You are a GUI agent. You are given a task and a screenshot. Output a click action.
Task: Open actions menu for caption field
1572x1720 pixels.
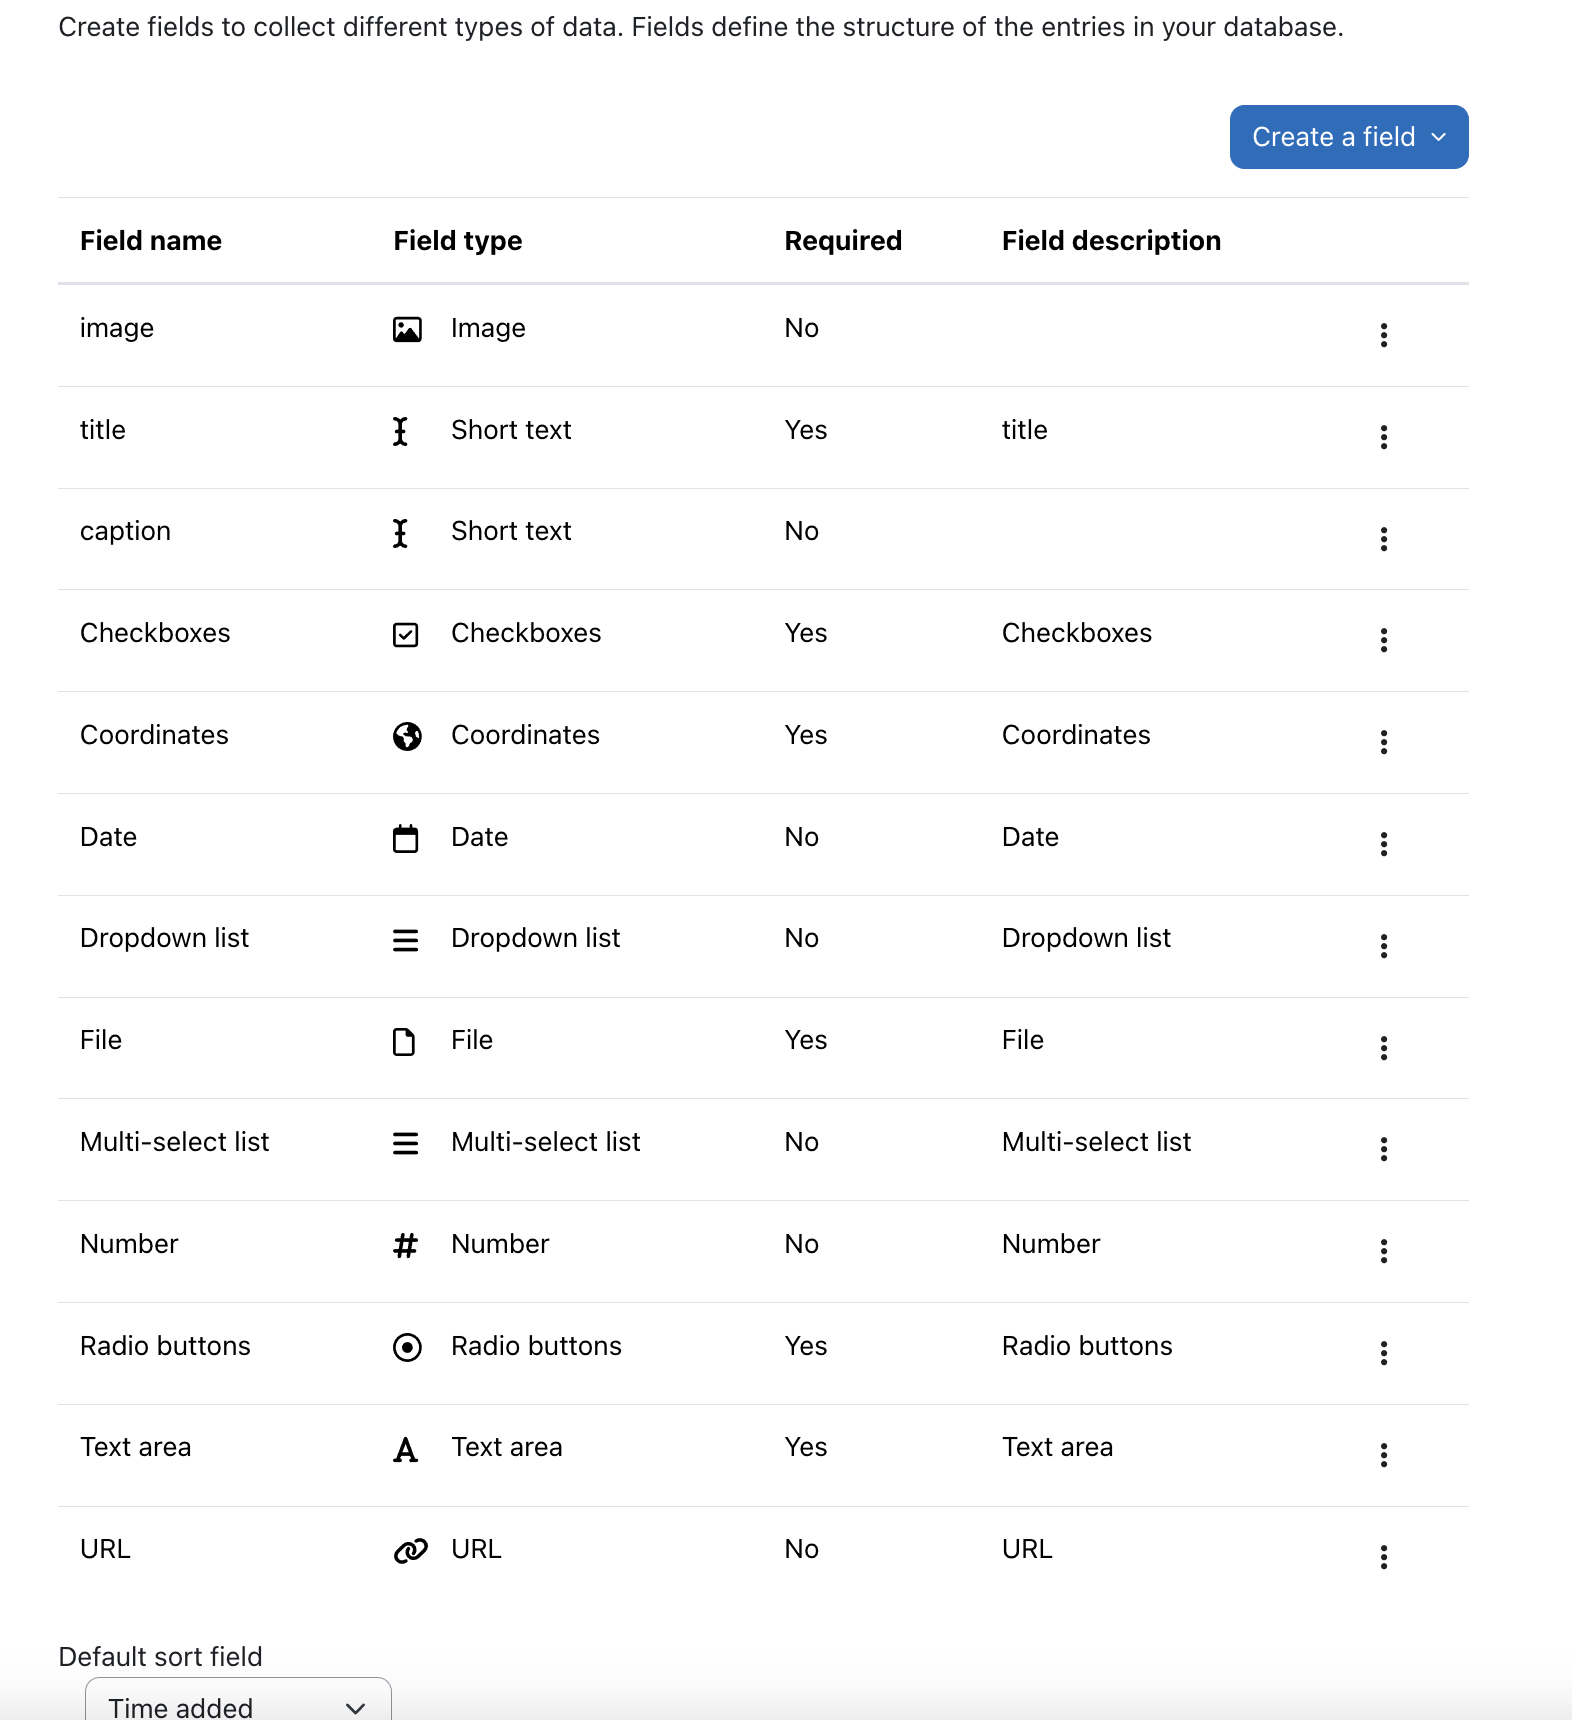tap(1384, 539)
